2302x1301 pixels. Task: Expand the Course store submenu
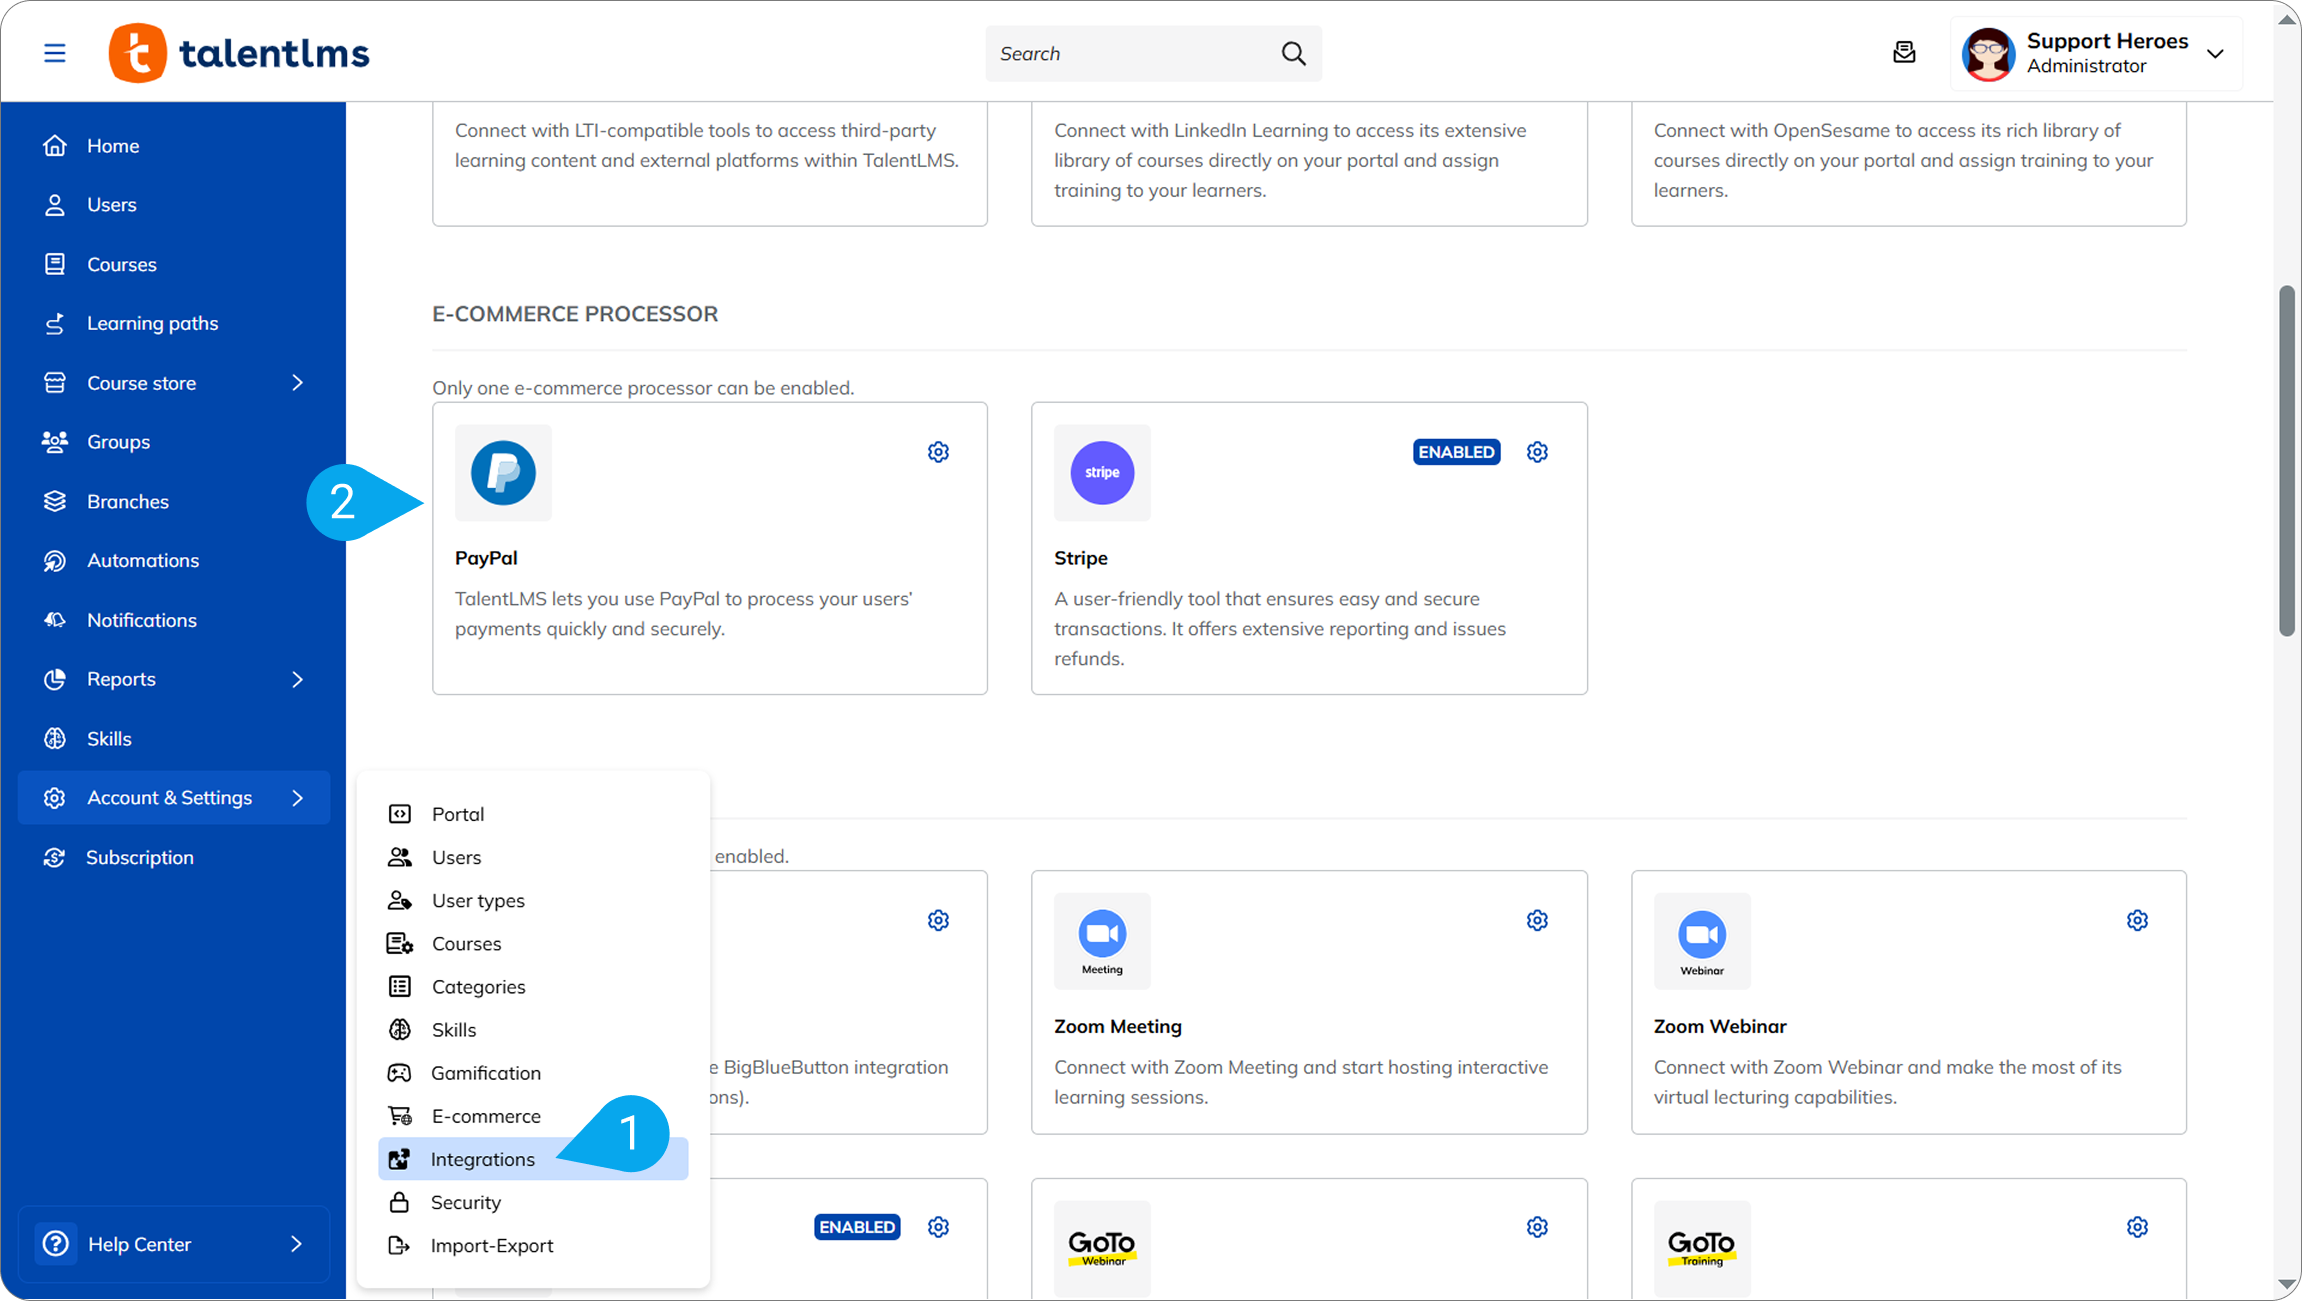tap(297, 383)
